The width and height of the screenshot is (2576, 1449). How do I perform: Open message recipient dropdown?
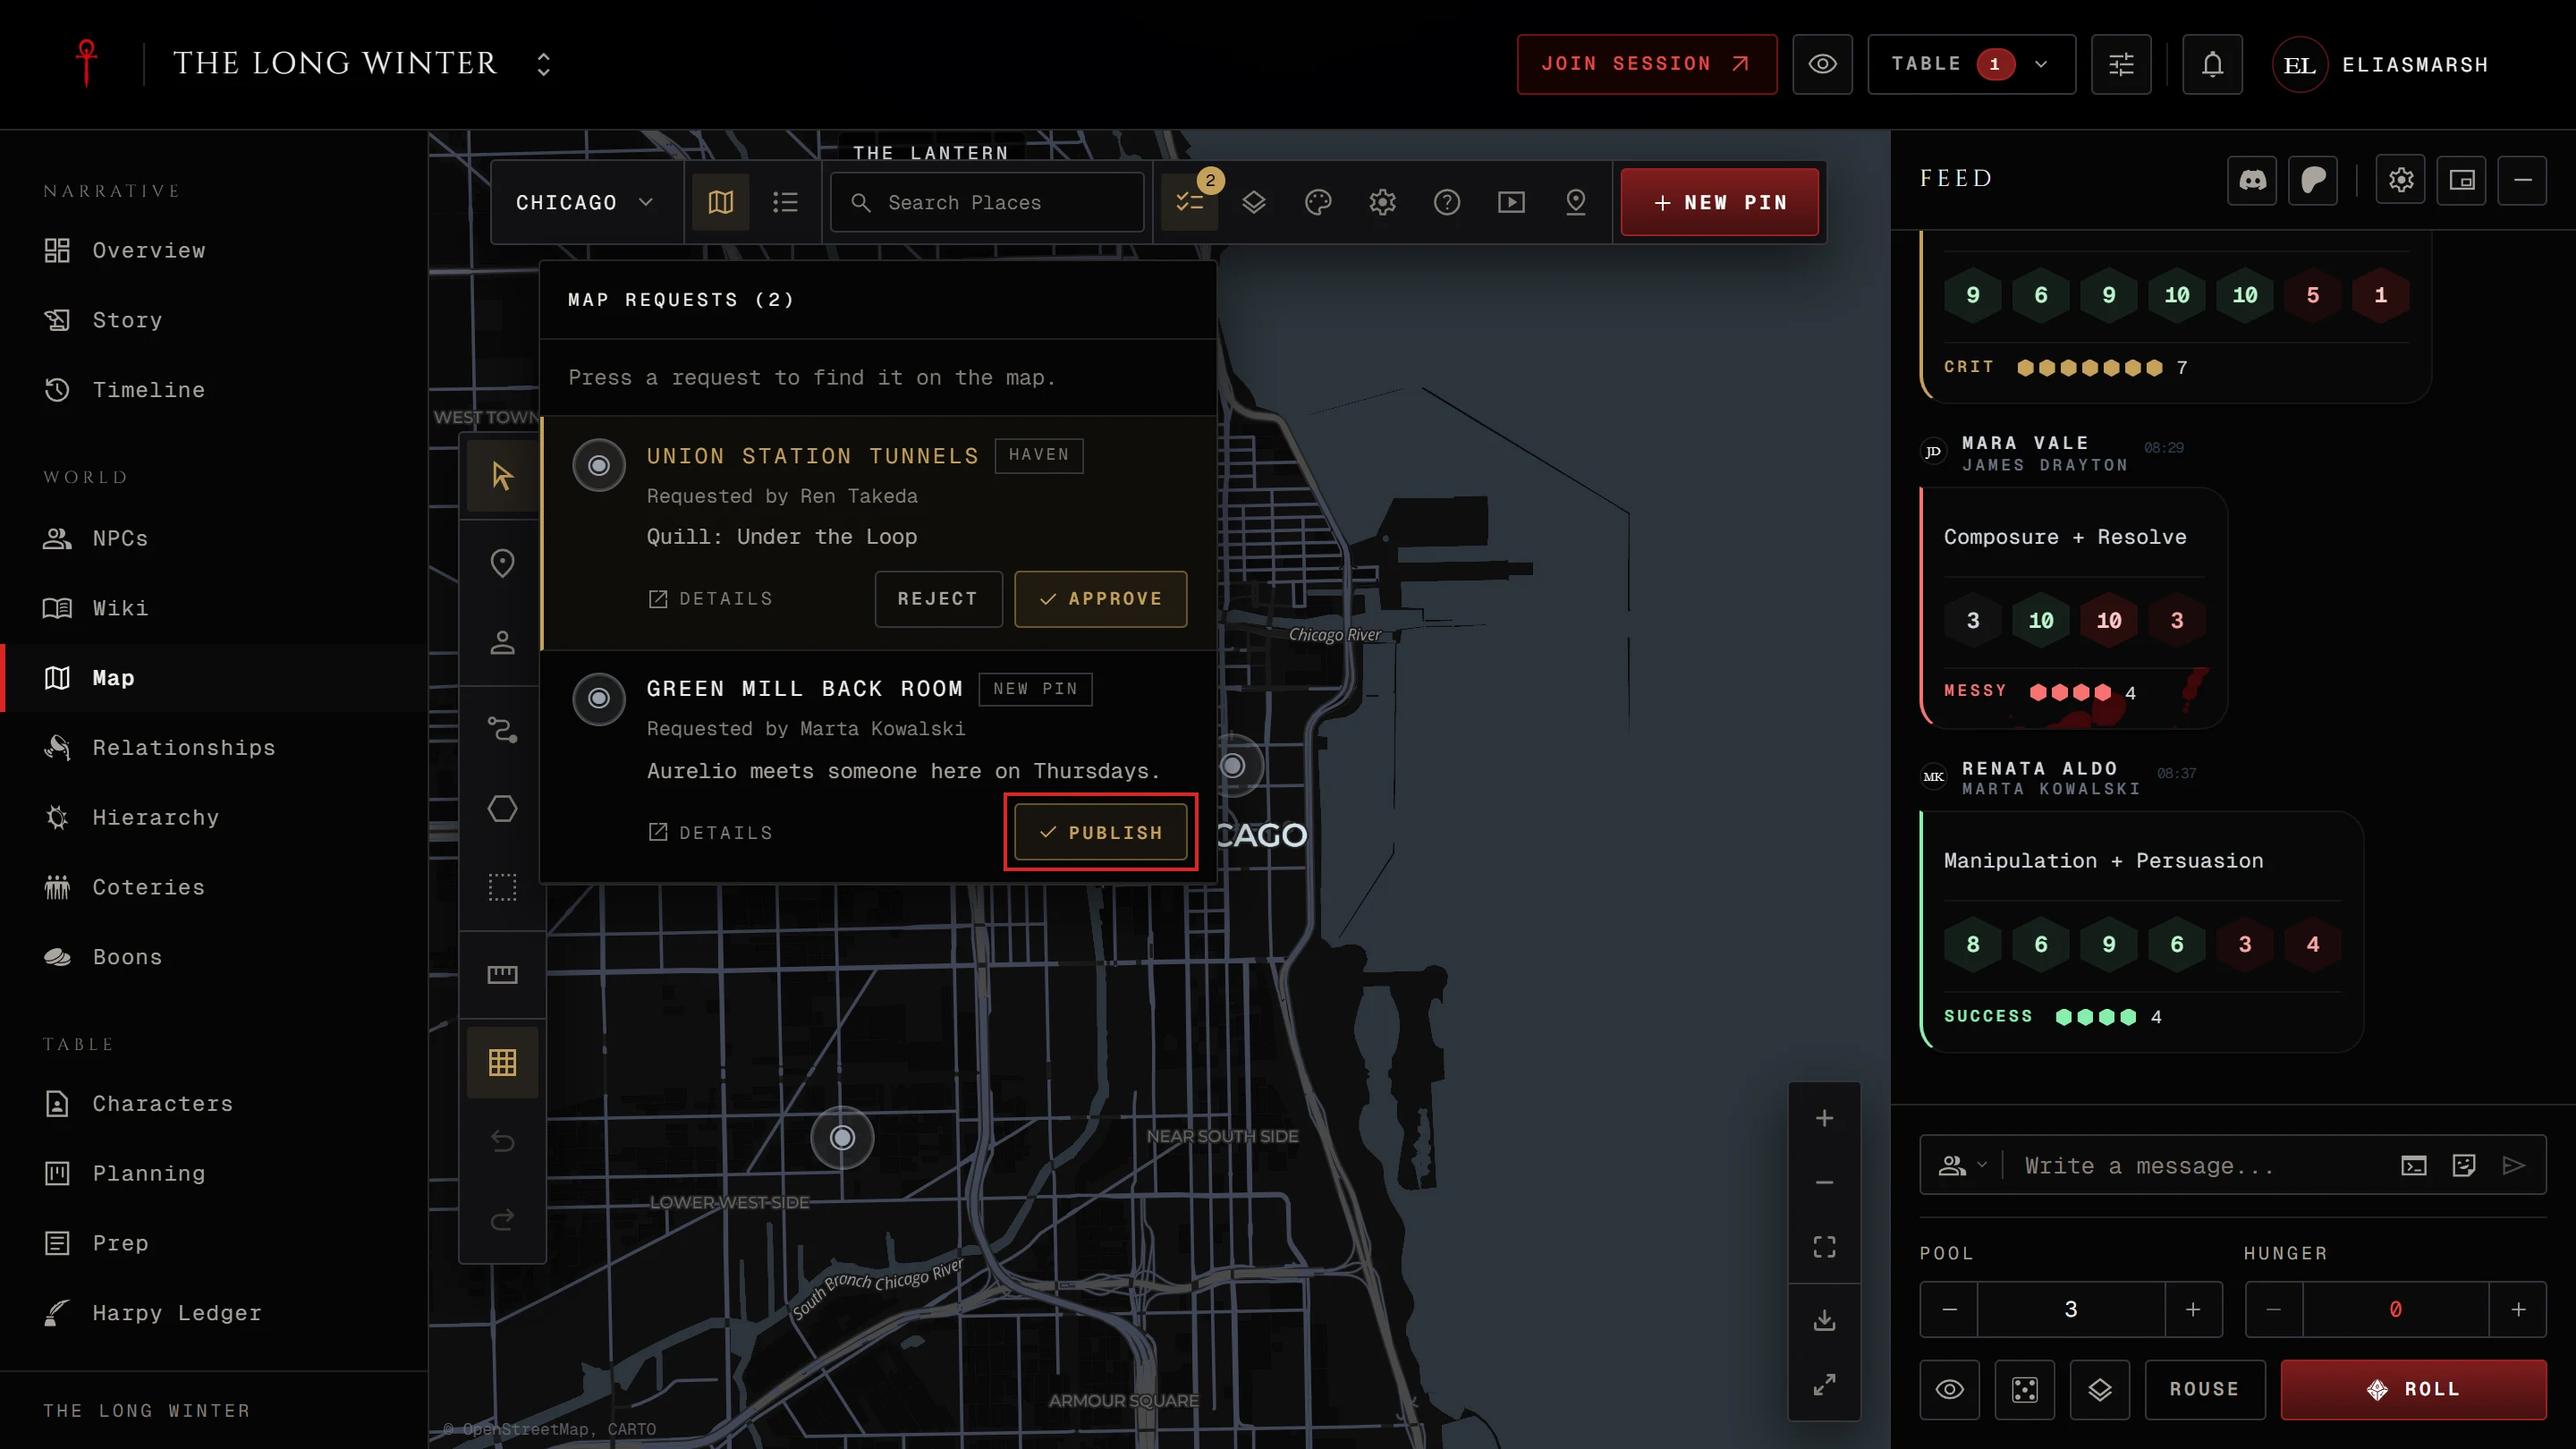coord(1962,1165)
